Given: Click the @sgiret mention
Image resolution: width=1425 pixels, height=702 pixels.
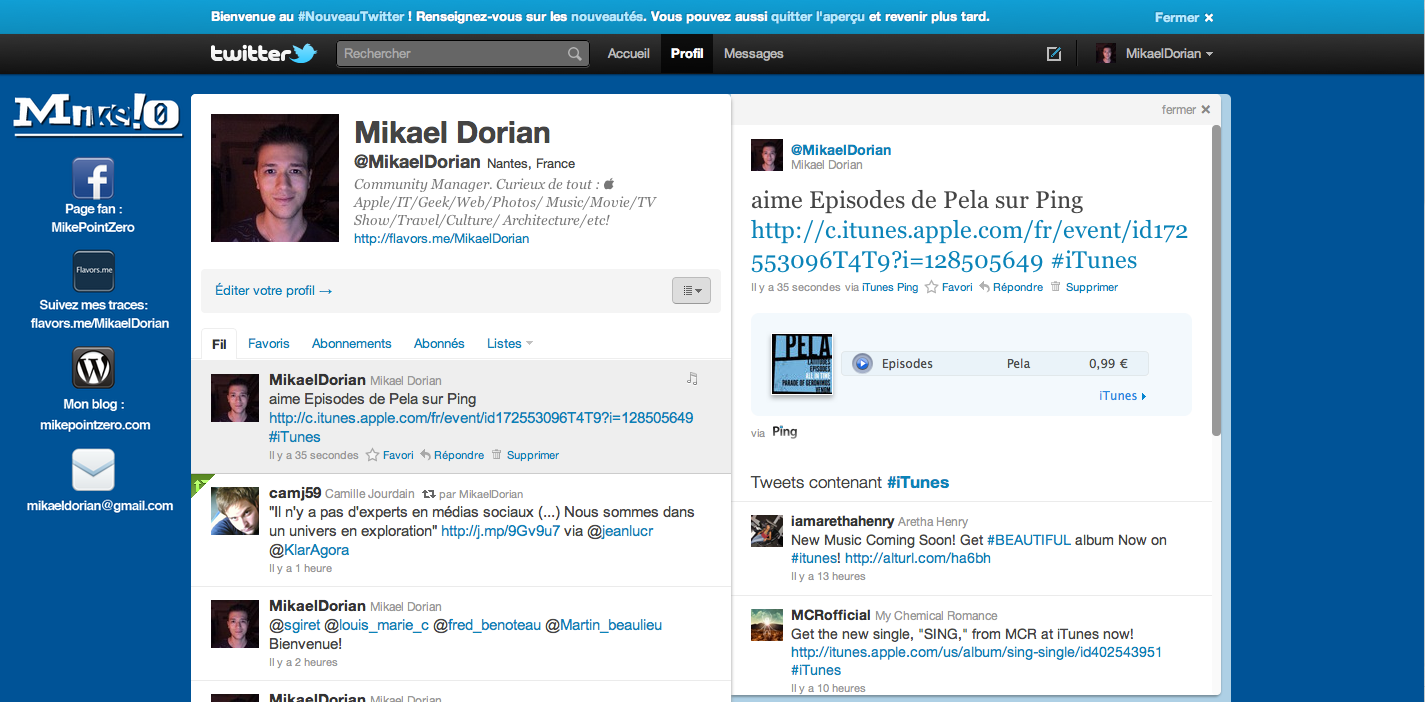Looking at the screenshot, I should (295, 625).
